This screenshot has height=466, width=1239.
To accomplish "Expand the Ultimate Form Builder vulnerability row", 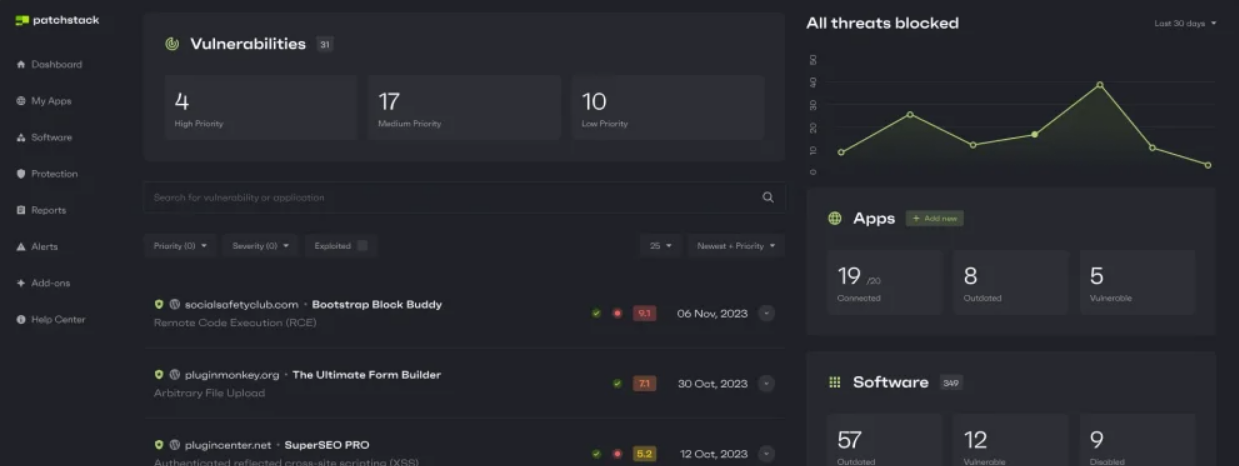I will point(766,383).
